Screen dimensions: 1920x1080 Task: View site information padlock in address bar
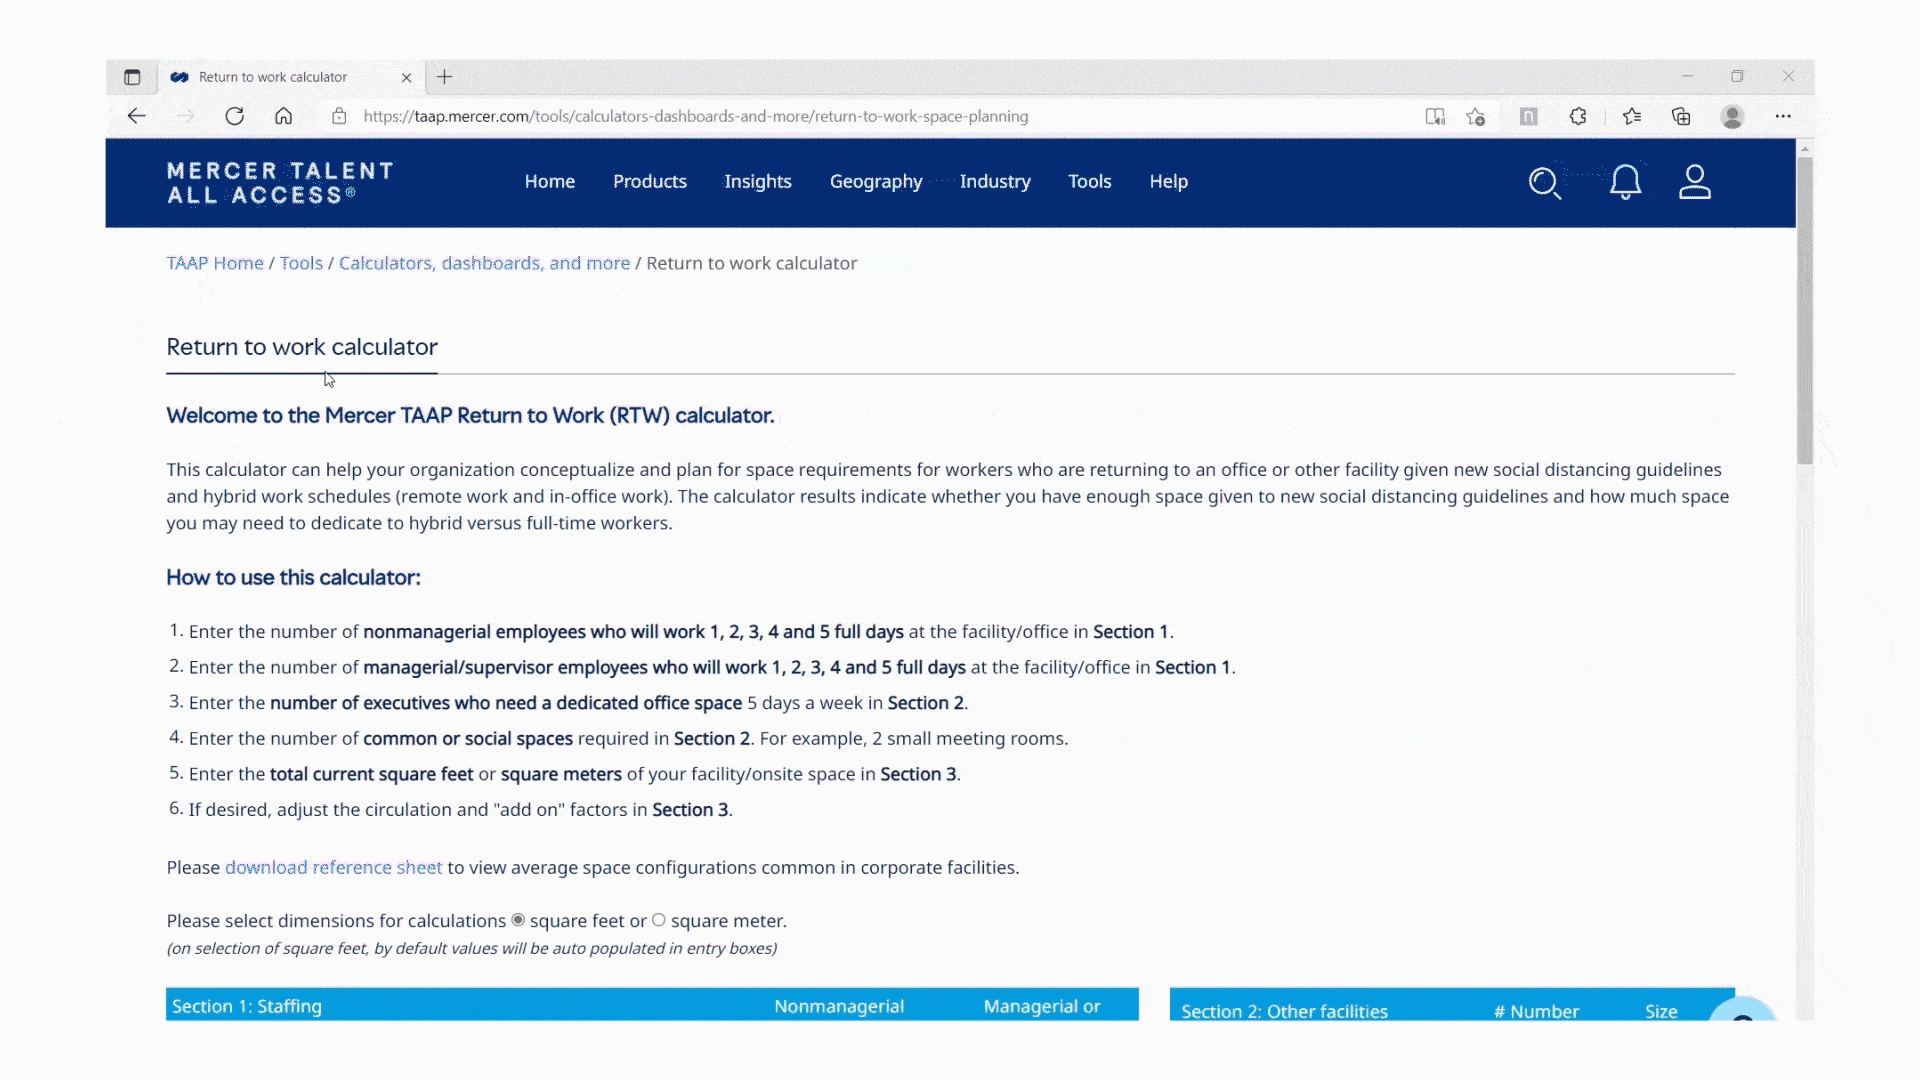(x=339, y=116)
